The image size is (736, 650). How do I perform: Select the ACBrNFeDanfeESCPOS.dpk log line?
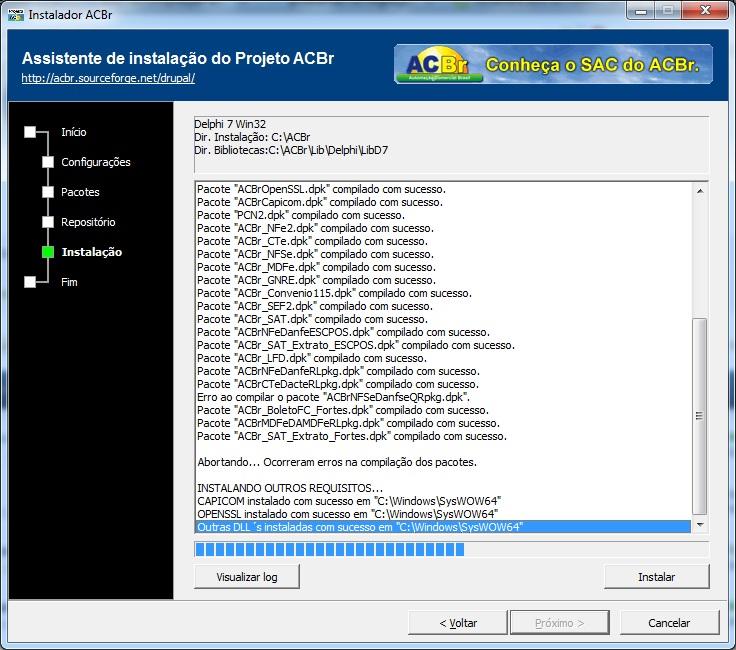(443, 332)
